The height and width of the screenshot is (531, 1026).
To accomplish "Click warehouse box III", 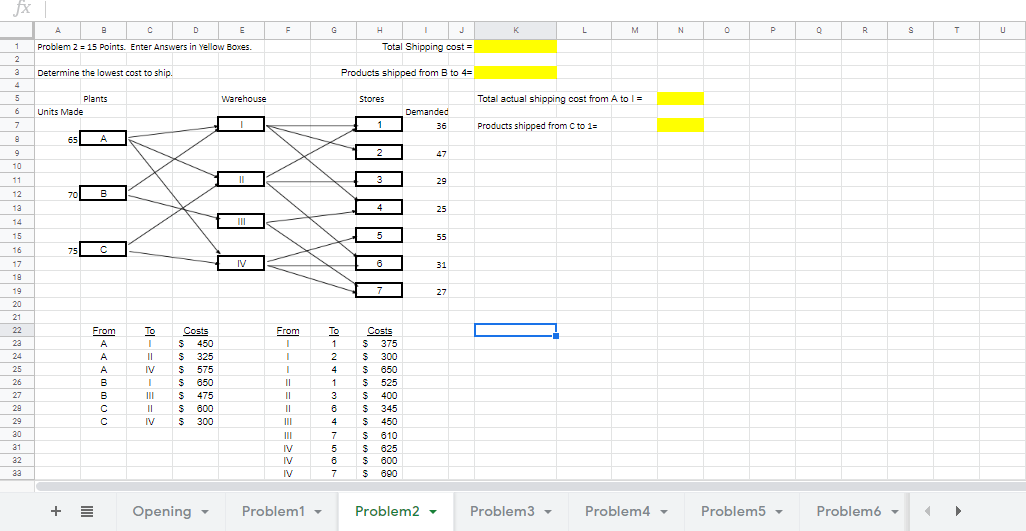I will pyautogui.click(x=241, y=221).
